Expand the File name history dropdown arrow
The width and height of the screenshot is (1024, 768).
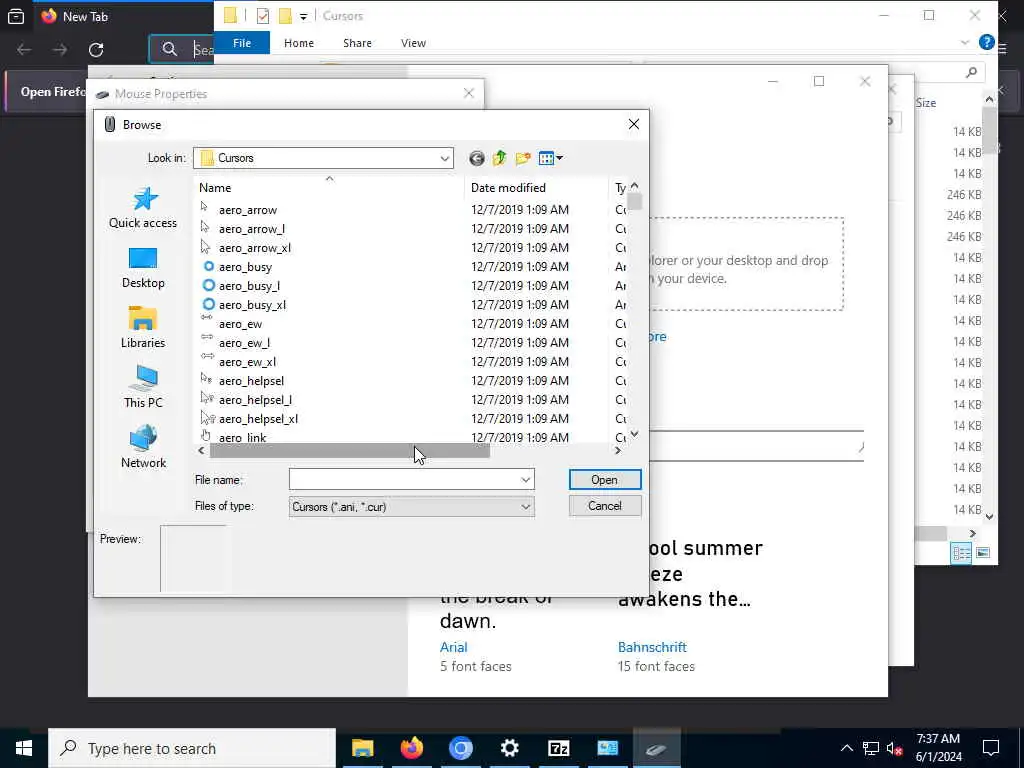click(526, 479)
